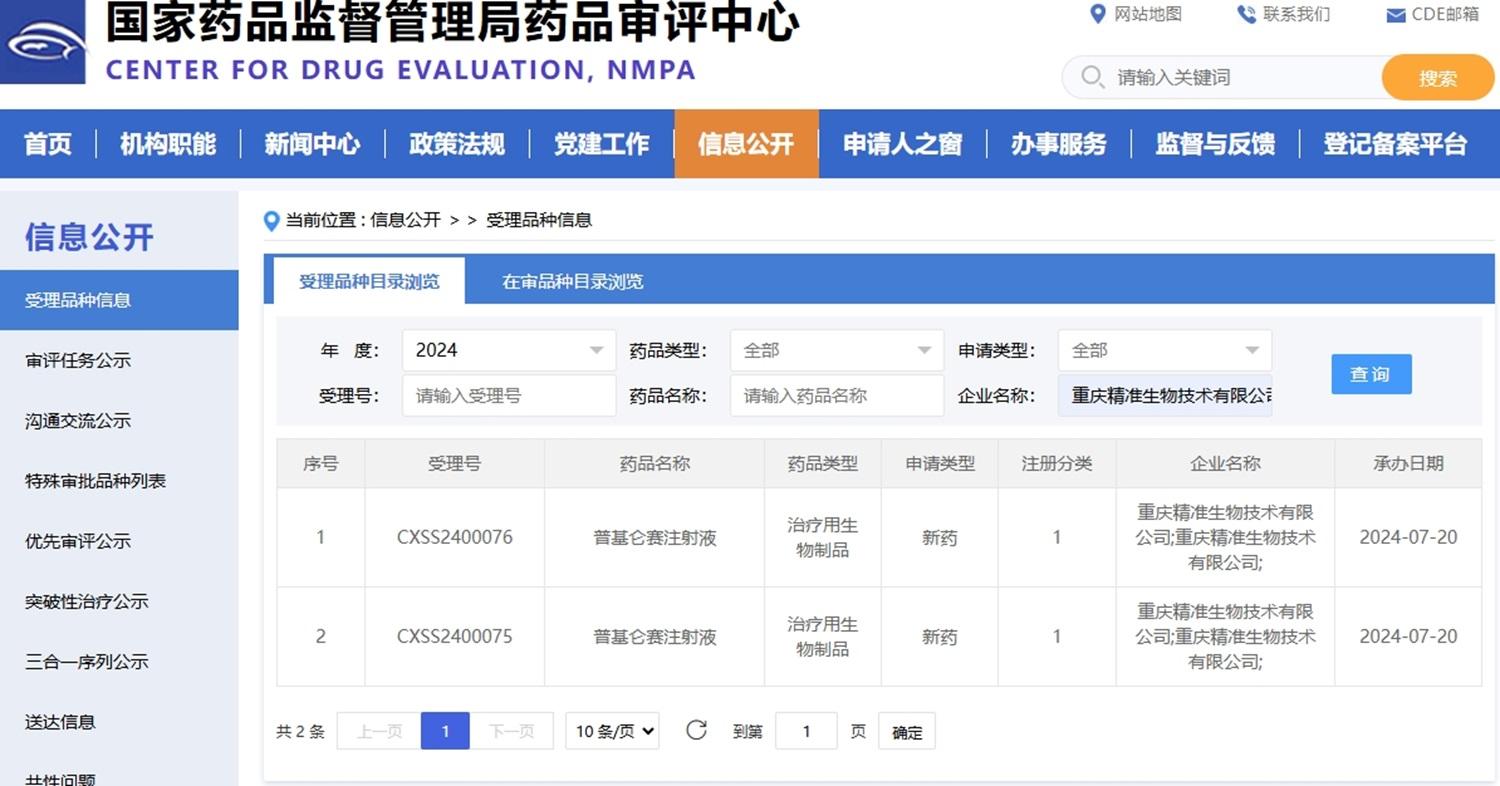Viewport: 1500px width, 786px height.
Task: Select 政策法规 in the navigation bar
Action: pyautogui.click(x=456, y=144)
